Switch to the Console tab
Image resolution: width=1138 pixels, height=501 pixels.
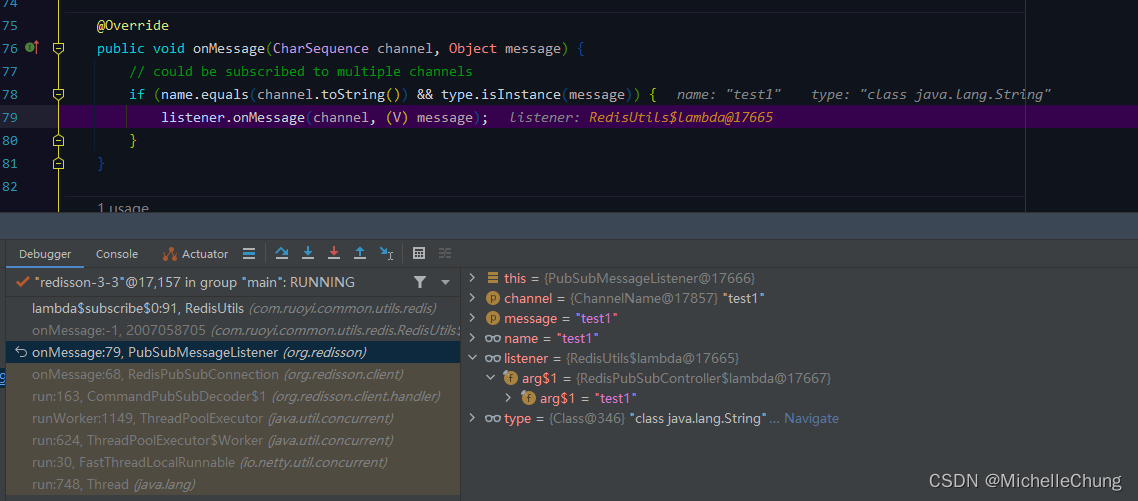point(117,254)
